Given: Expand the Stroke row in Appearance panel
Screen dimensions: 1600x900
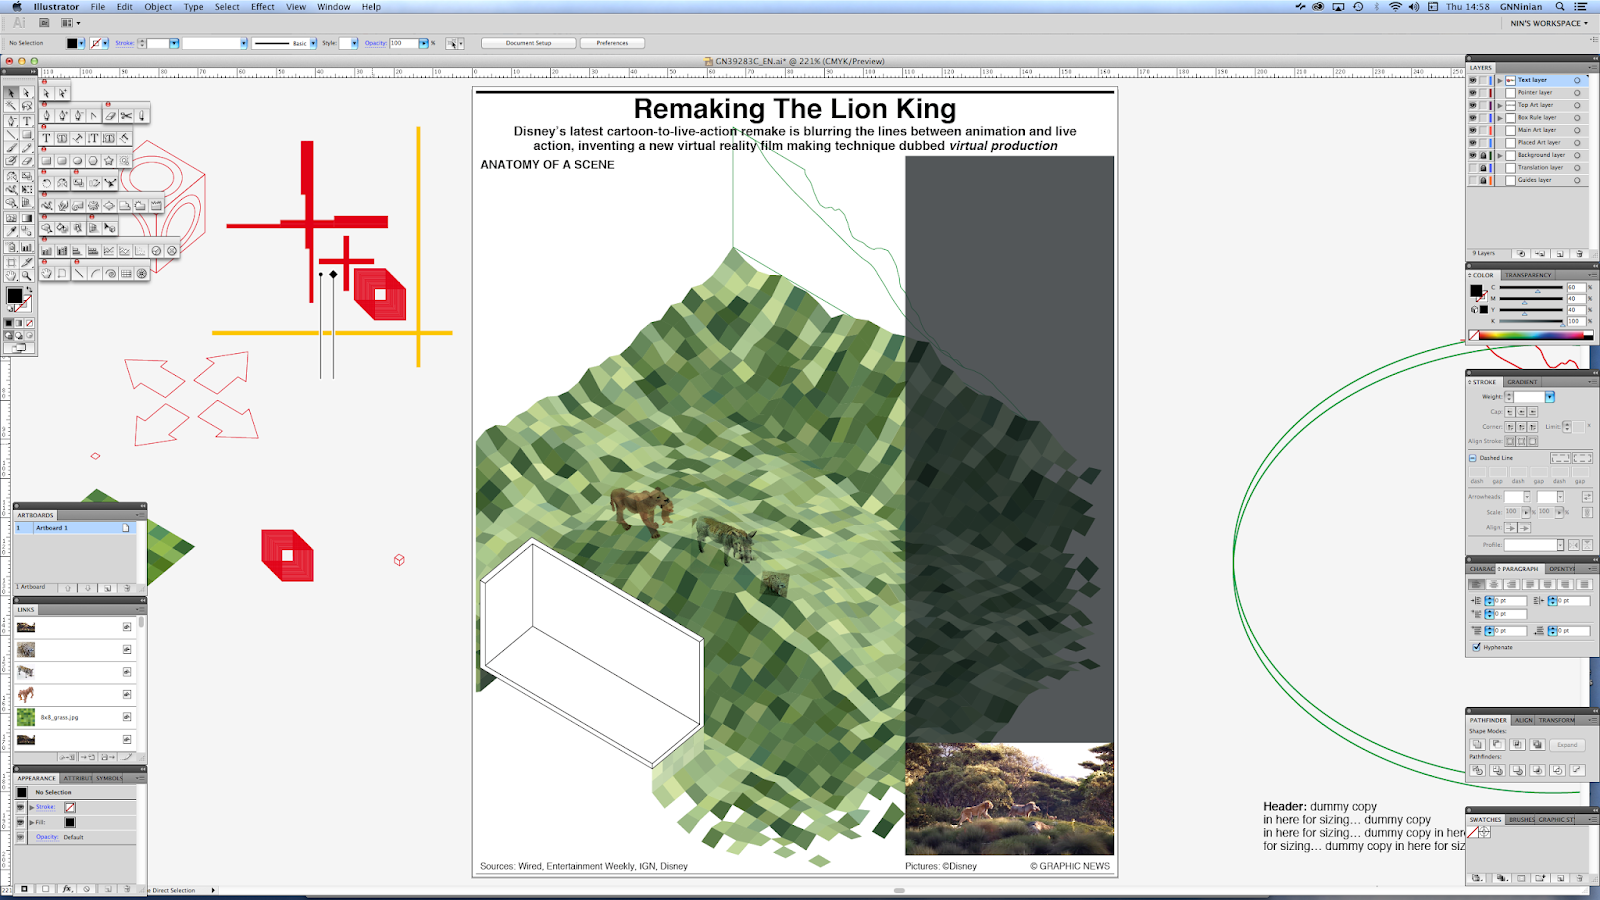Looking at the screenshot, I should [32, 807].
